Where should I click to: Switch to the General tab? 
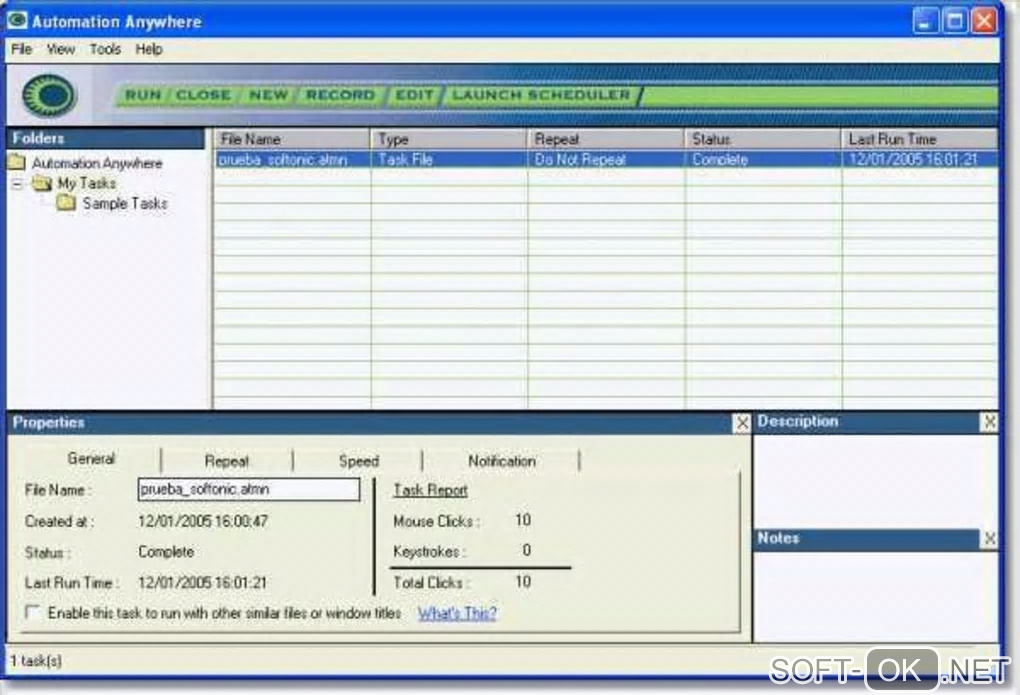click(x=91, y=459)
